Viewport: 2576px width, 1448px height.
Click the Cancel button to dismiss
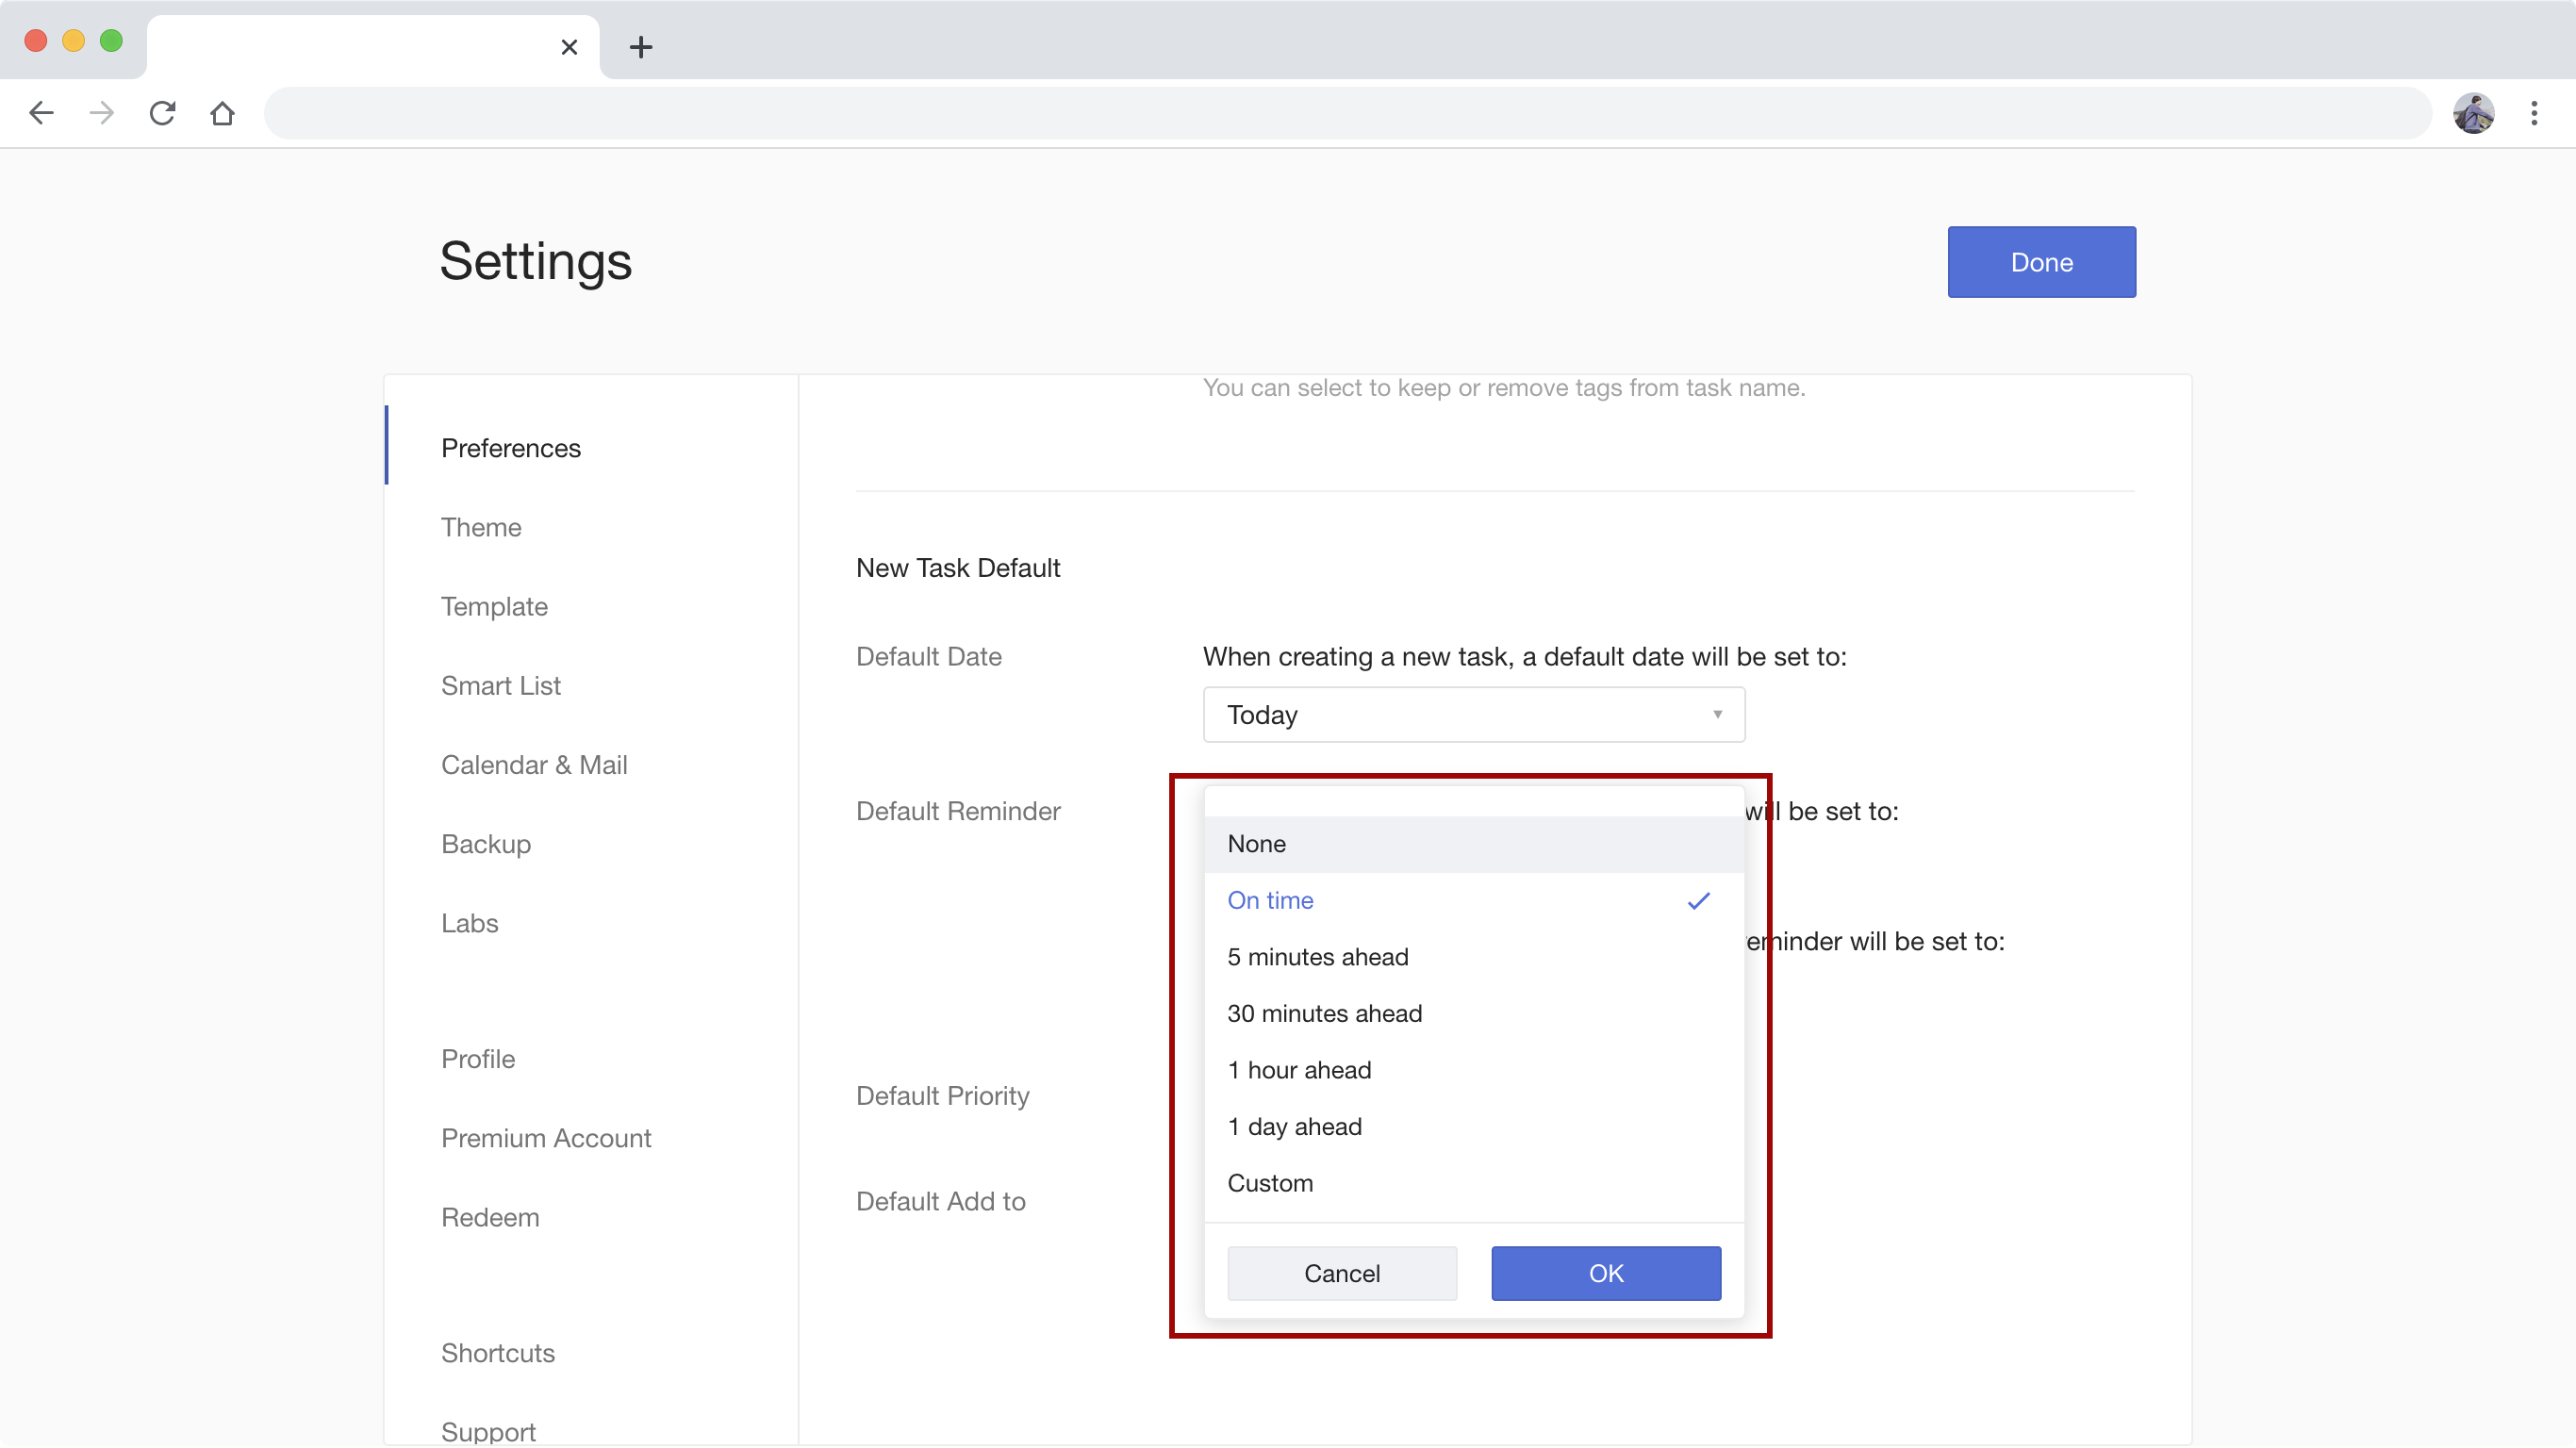click(1343, 1273)
